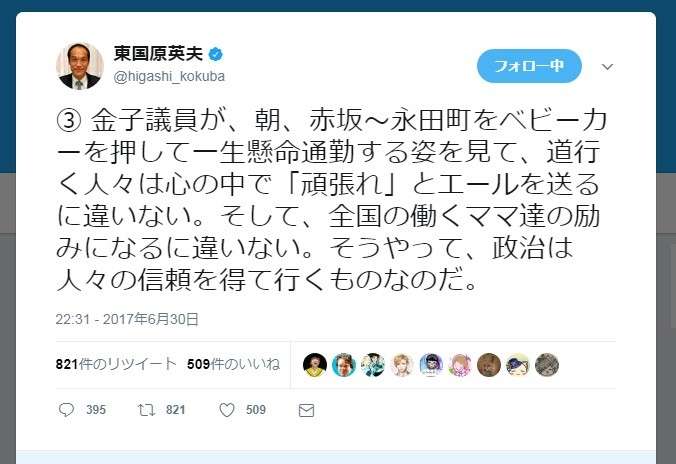
Task: Click the second liker avatar with teal background
Action: 344,365
